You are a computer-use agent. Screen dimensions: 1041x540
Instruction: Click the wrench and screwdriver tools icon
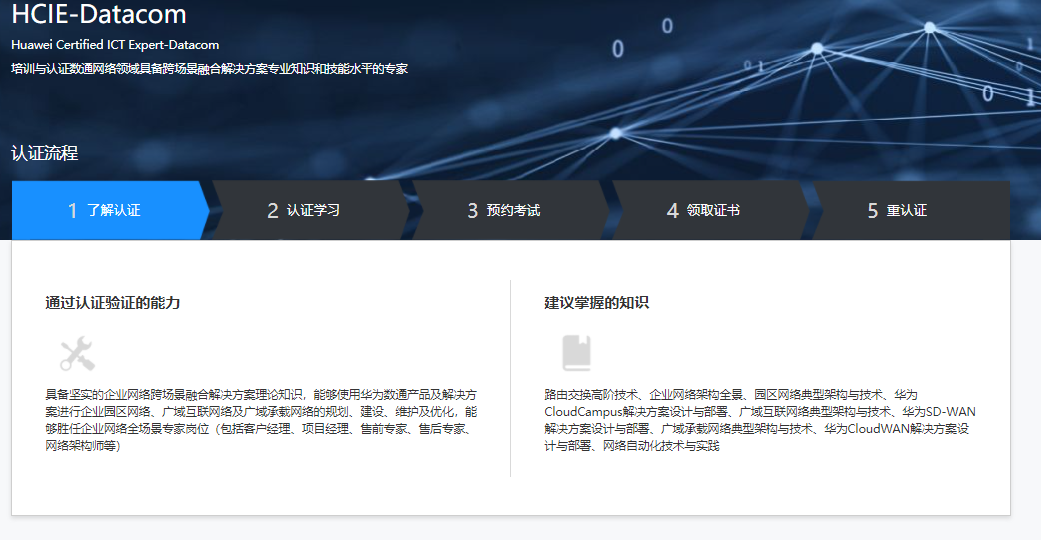click(78, 353)
